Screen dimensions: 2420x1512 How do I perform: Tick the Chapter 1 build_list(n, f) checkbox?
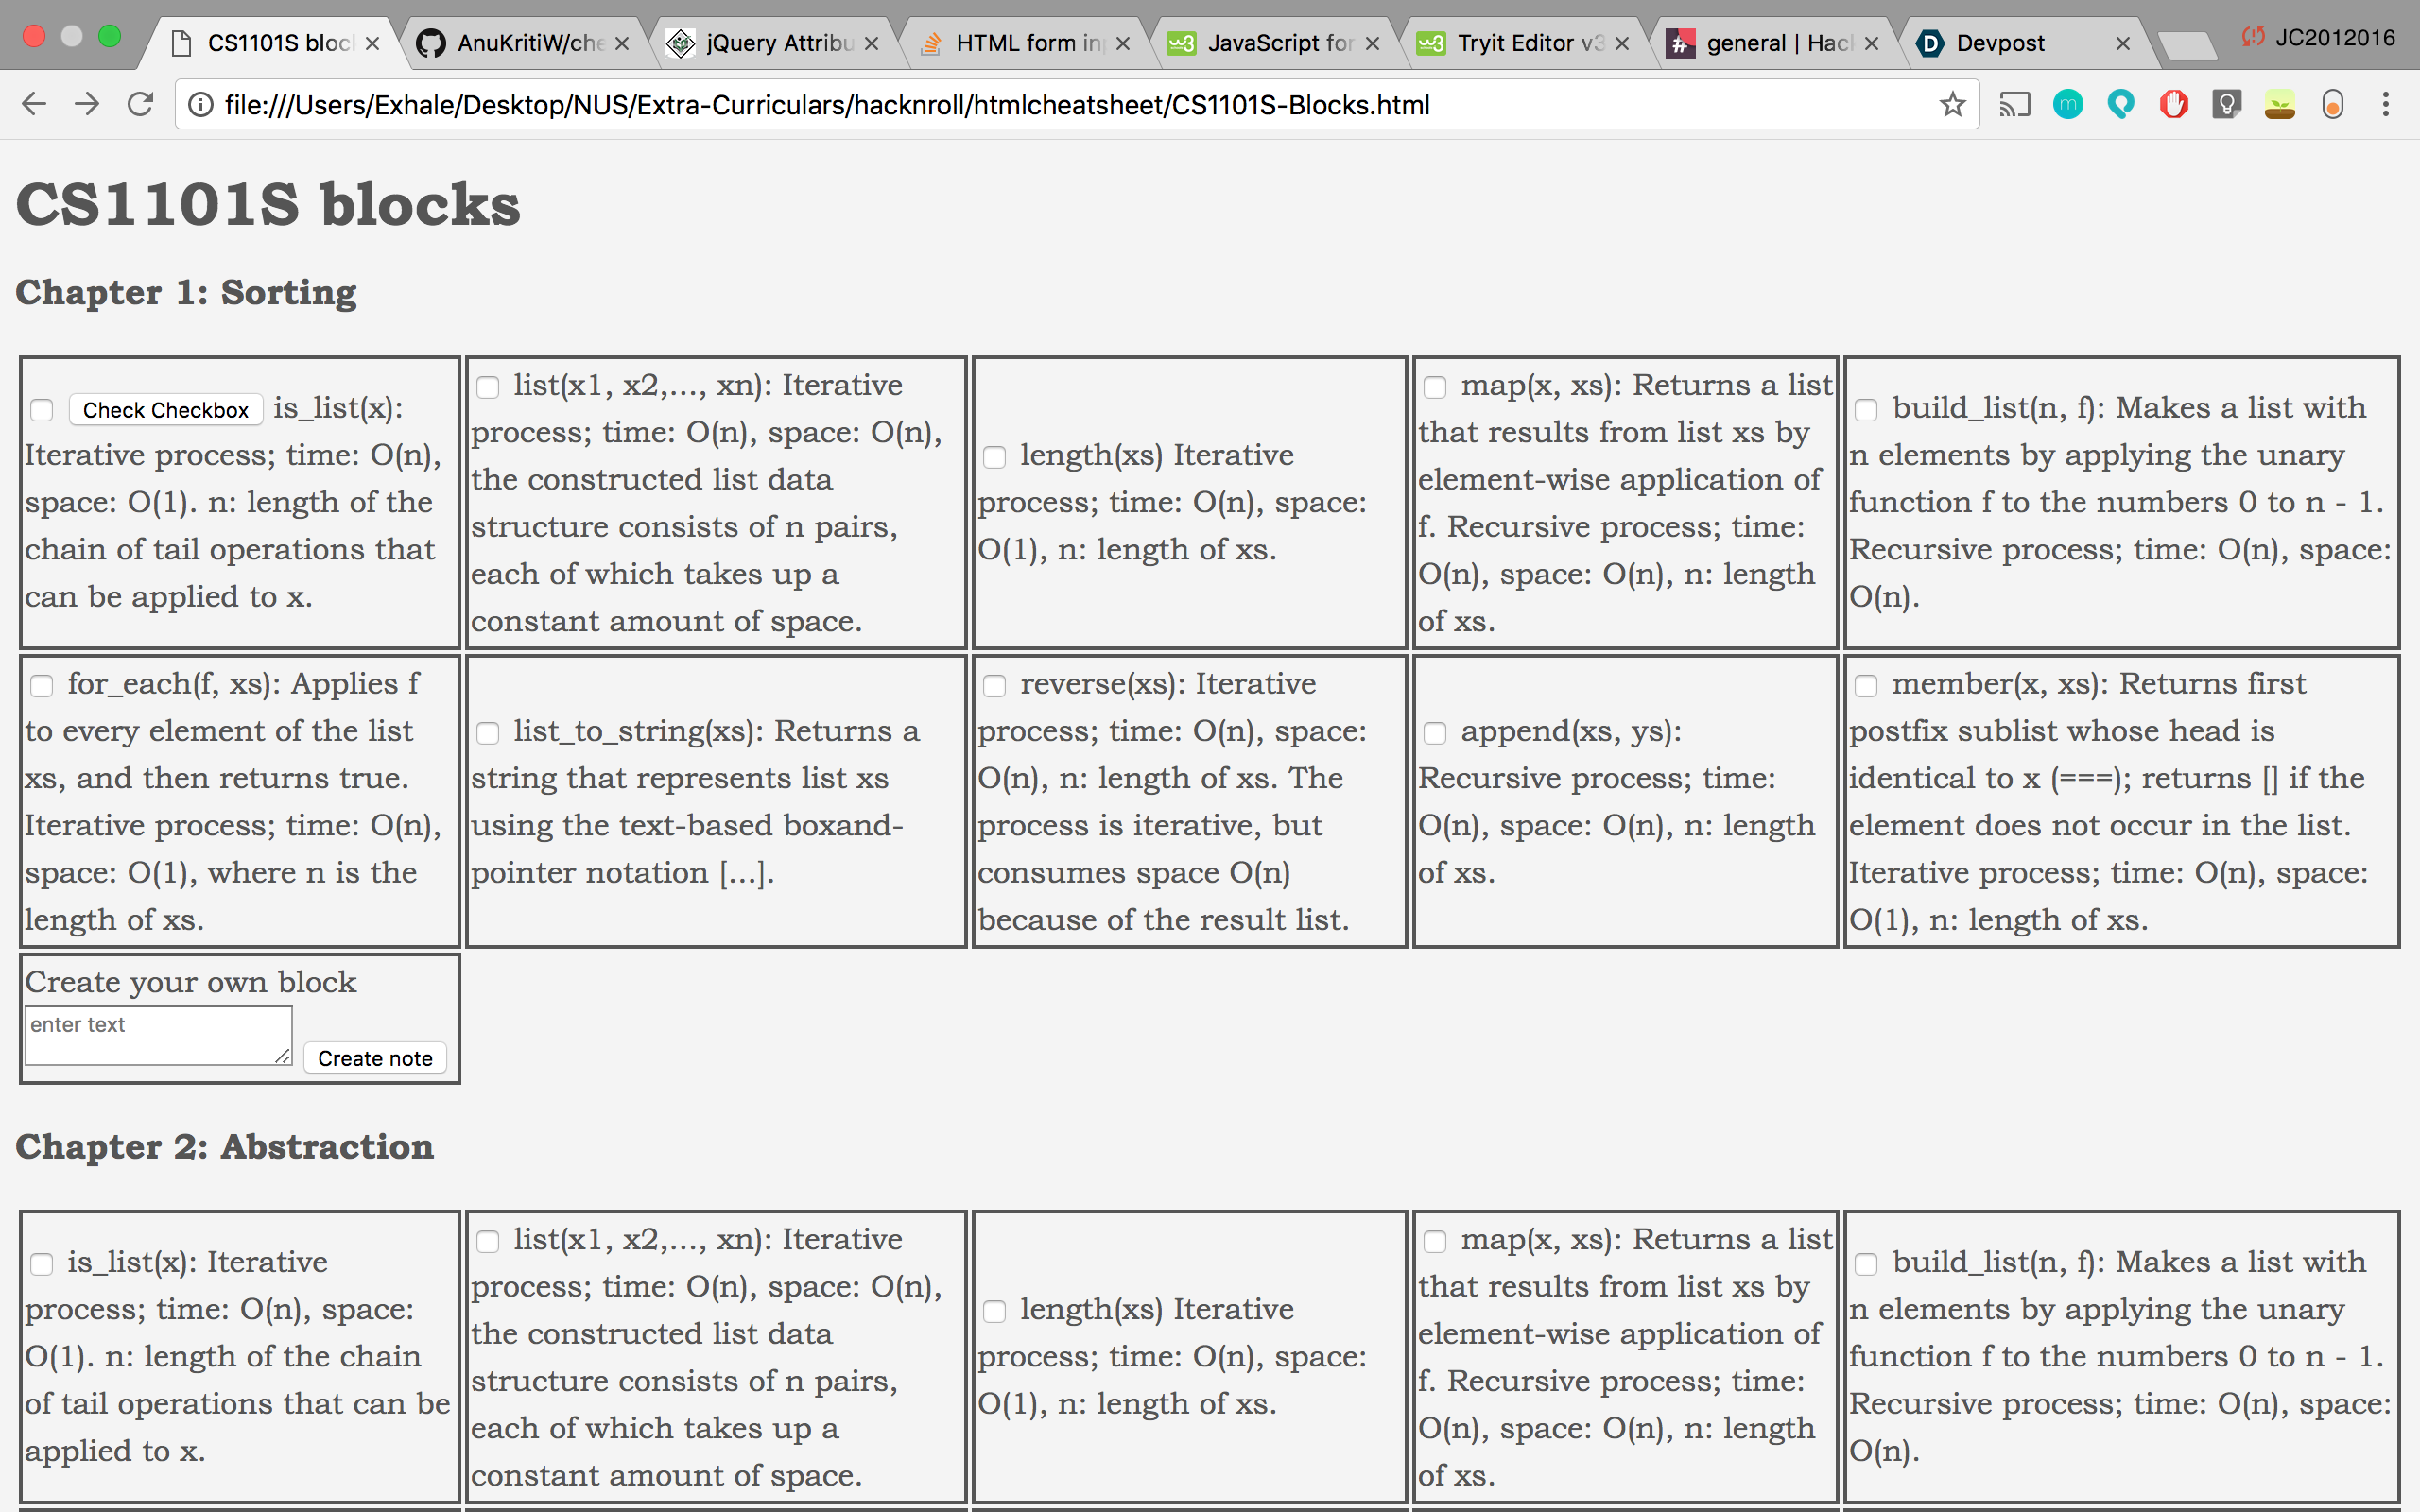click(1866, 410)
